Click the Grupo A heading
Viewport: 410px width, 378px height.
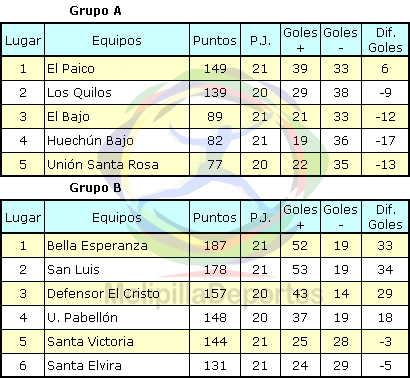tap(95, 11)
